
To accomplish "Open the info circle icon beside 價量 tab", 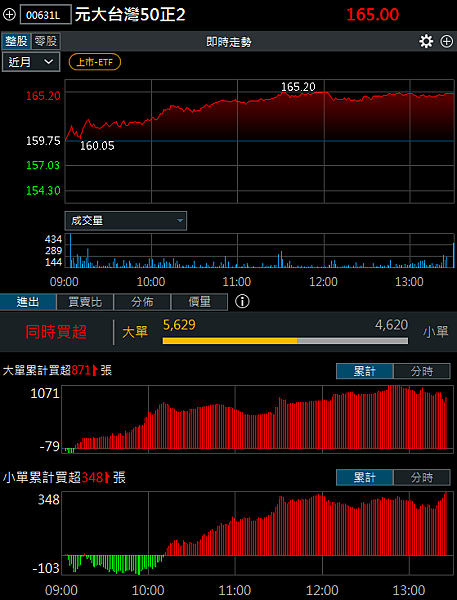I will 242,302.
